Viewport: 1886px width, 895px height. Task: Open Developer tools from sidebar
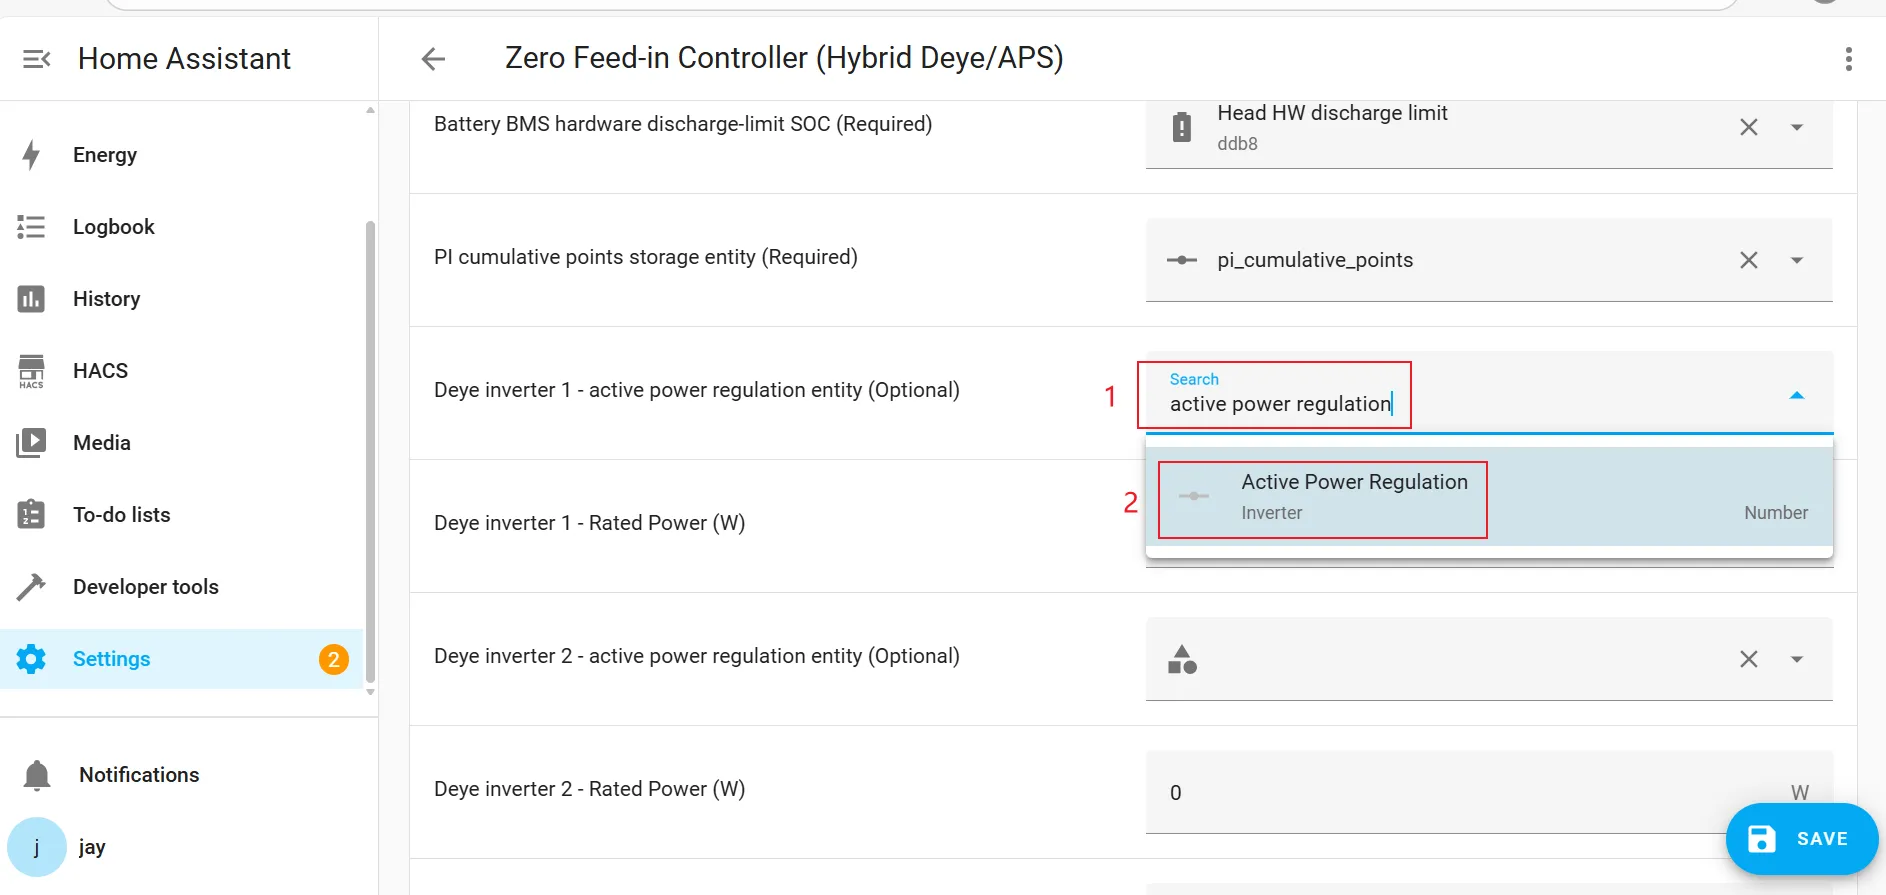pos(145,587)
